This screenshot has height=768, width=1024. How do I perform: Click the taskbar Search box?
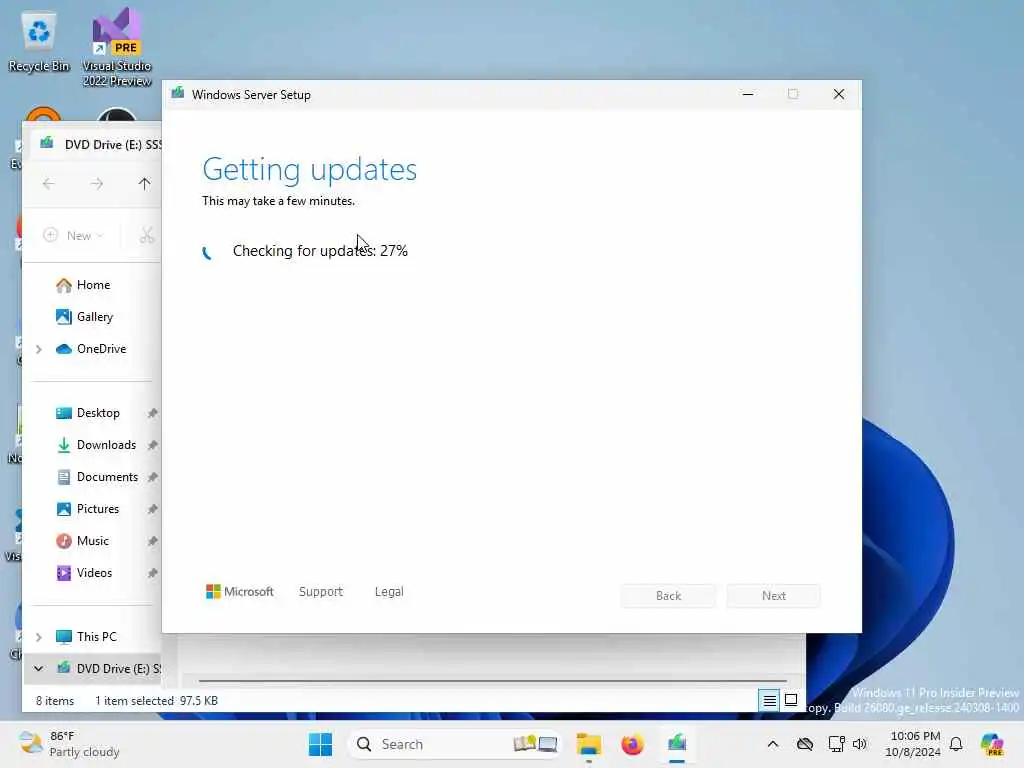[455, 744]
